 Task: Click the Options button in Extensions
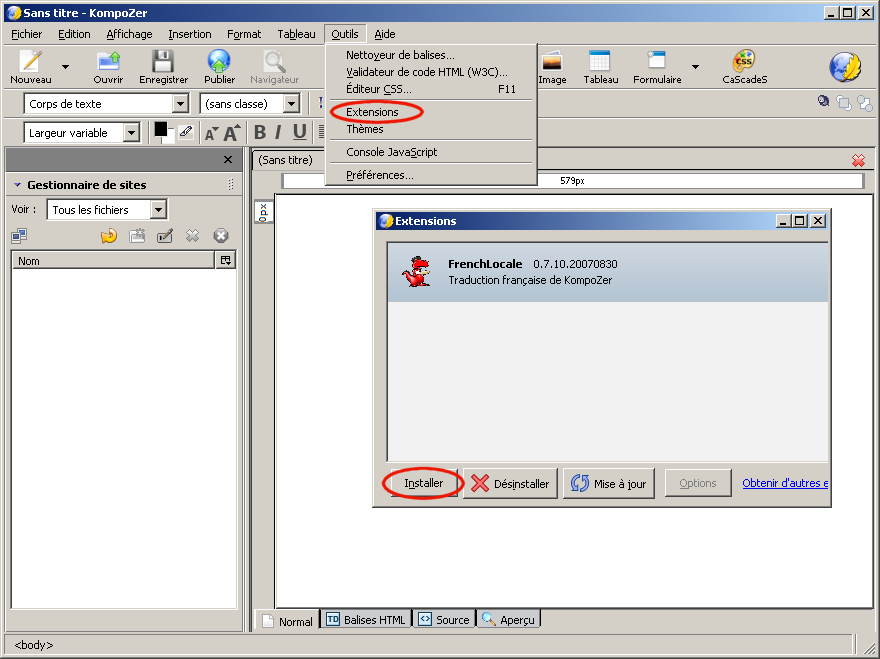[x=698, y=483]
